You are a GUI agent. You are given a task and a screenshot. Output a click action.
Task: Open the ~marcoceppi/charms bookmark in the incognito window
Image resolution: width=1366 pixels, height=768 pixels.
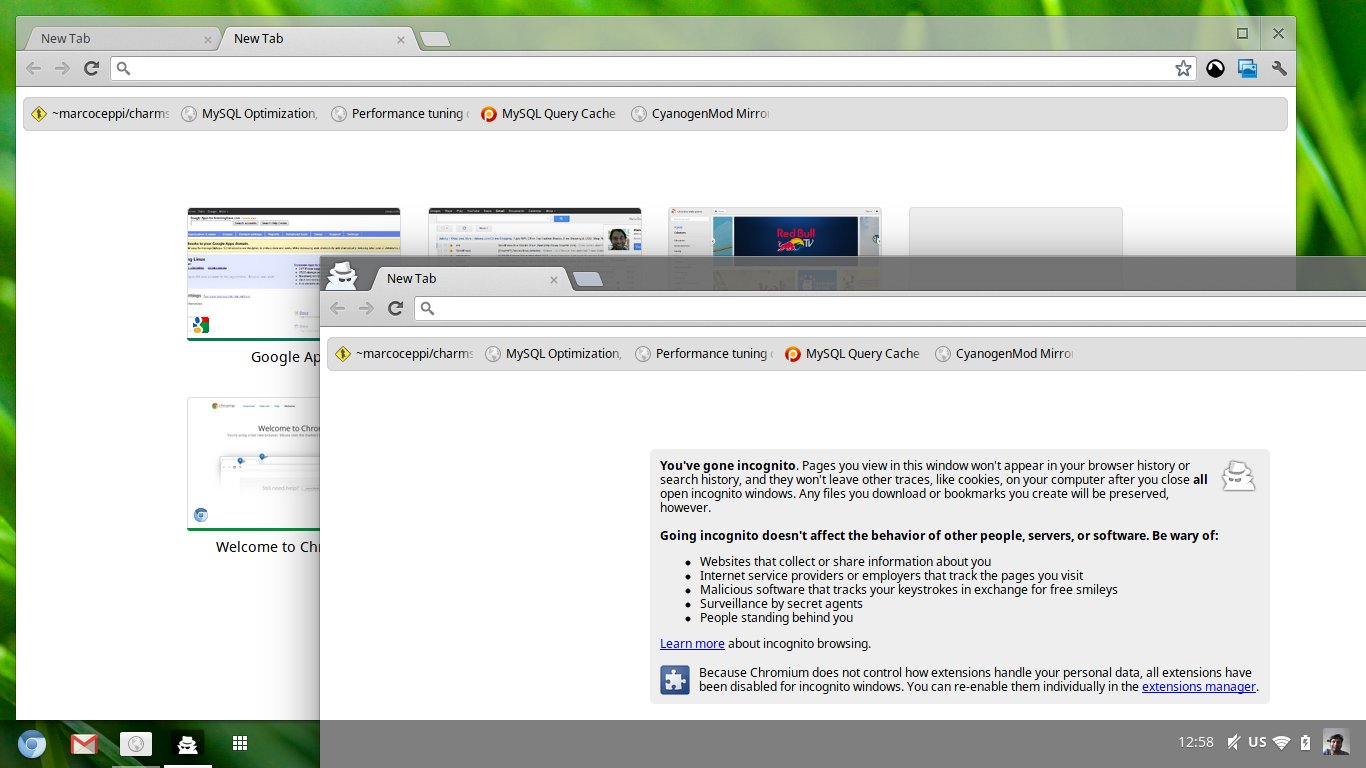click(x=404, y=354)
